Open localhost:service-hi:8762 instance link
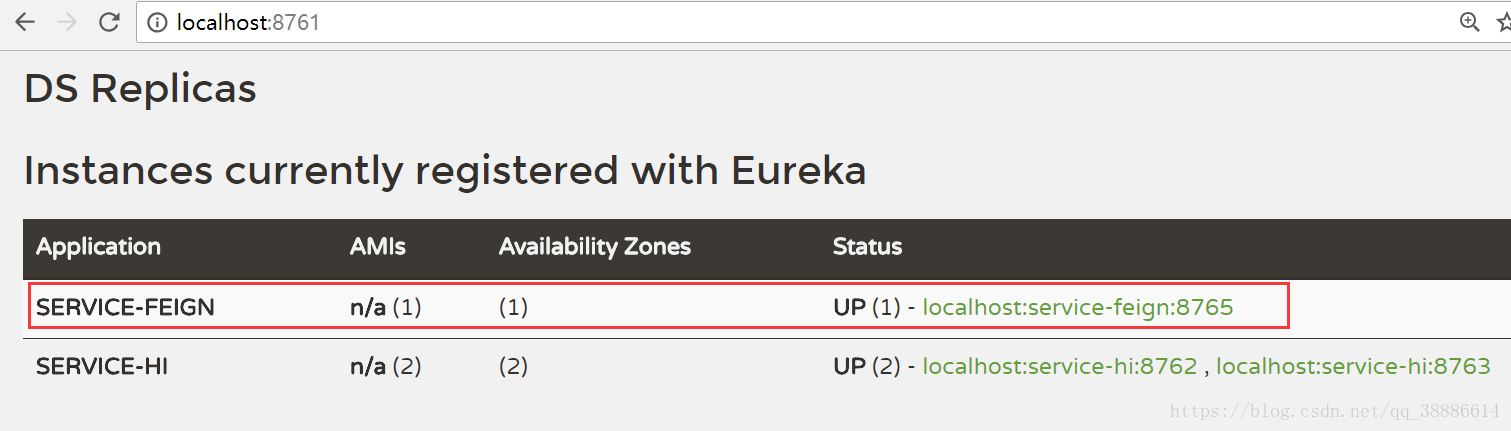The image size is (1511, 431). pyautogui.click(x=1059, y=367)
